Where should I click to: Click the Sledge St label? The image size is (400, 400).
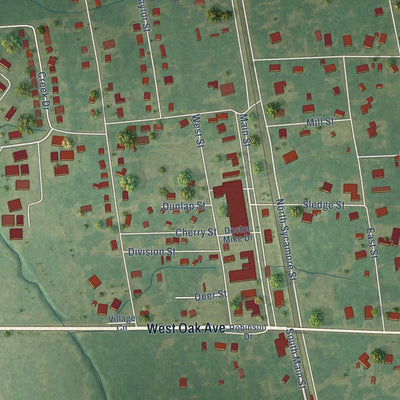tap(323, 205)
